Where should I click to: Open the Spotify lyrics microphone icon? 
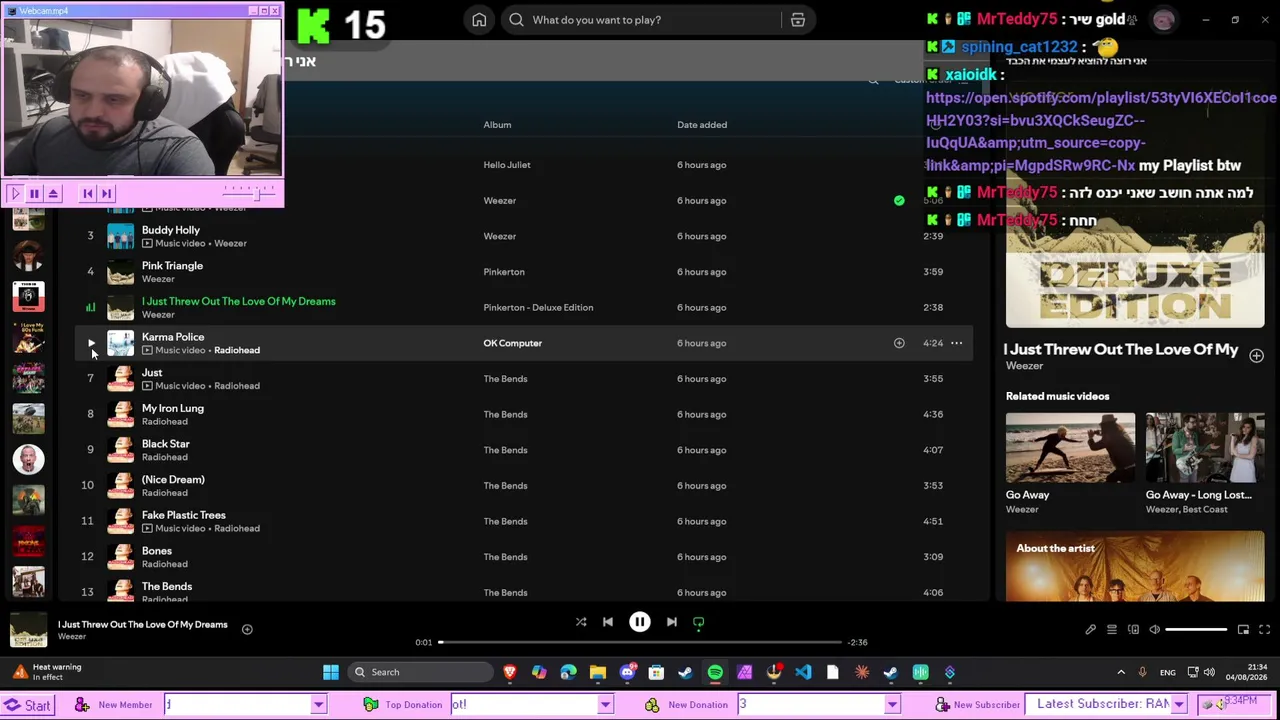coord(1091,630)
